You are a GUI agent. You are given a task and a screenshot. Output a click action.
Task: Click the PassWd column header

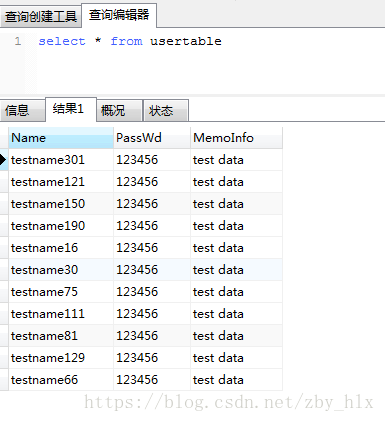click(x=152, y=138)
